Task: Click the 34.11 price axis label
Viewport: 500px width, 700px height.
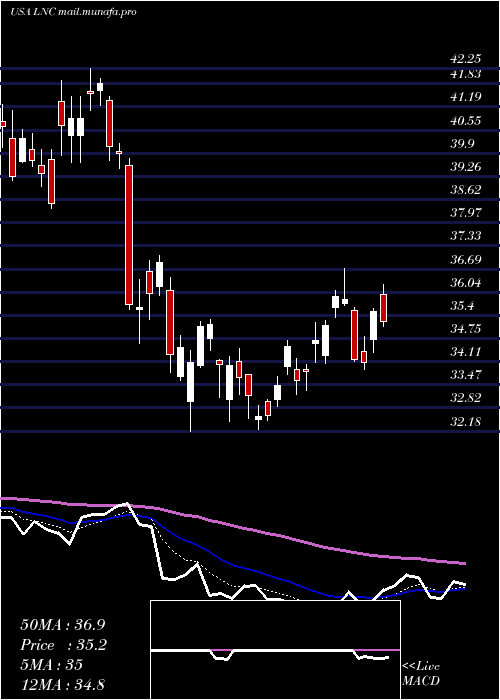Action: pos(466,351)
